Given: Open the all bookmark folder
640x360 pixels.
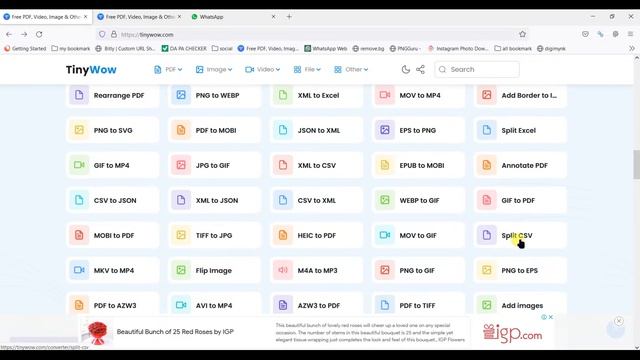Looking at the screenshot, I should point(513,48).
